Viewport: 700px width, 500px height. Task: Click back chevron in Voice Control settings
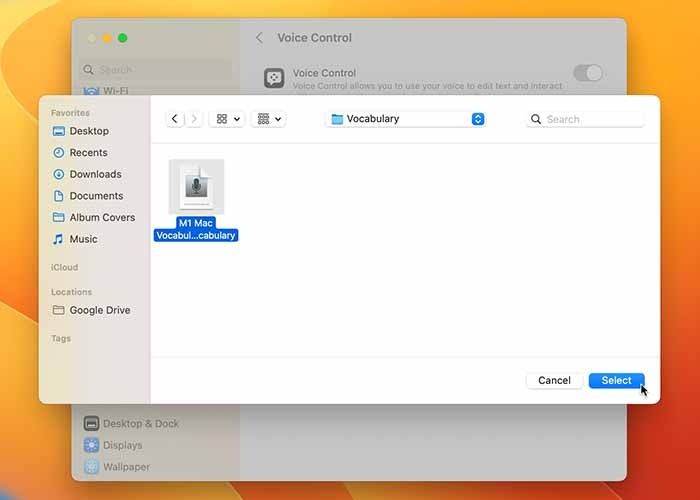(x=259, y=38)
